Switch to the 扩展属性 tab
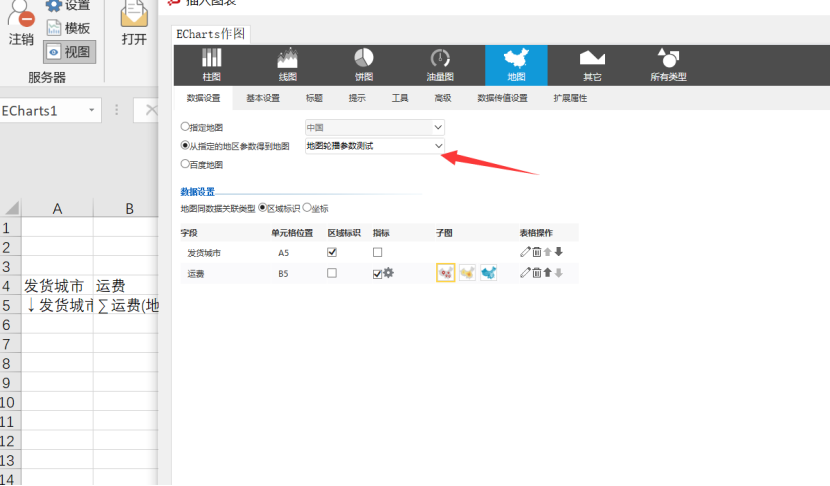Viewport: 830px width, 486px height. [570, 98]
